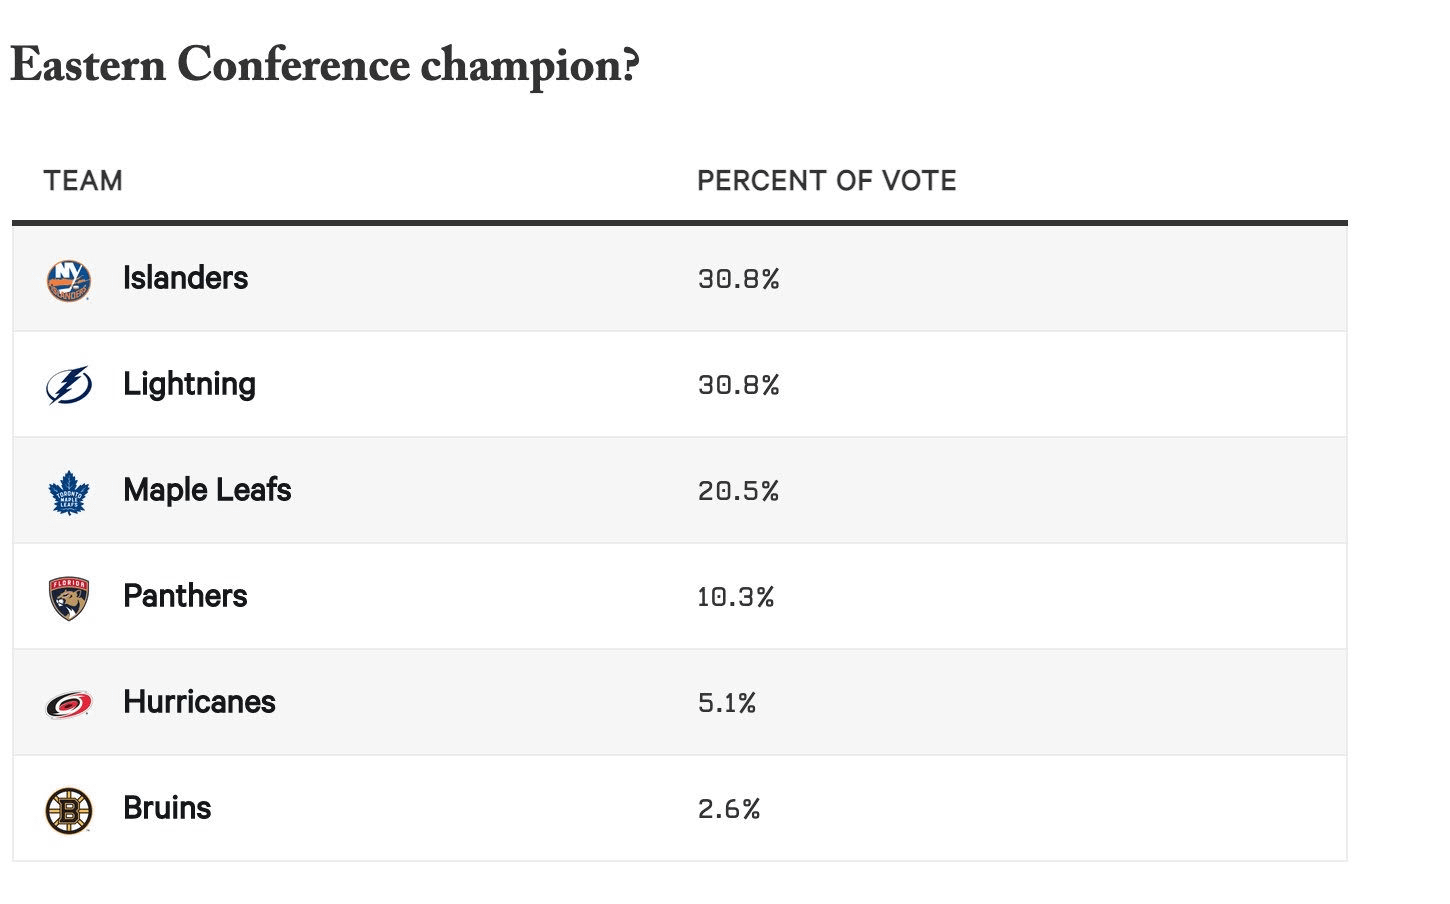
Task: Click the Boston Bruins logo
Action: (69, 810)
